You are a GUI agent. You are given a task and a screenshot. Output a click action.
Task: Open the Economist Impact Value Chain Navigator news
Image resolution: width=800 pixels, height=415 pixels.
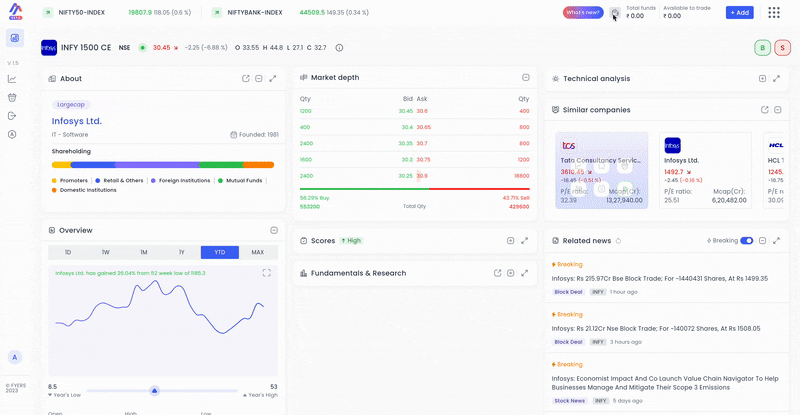665,383
